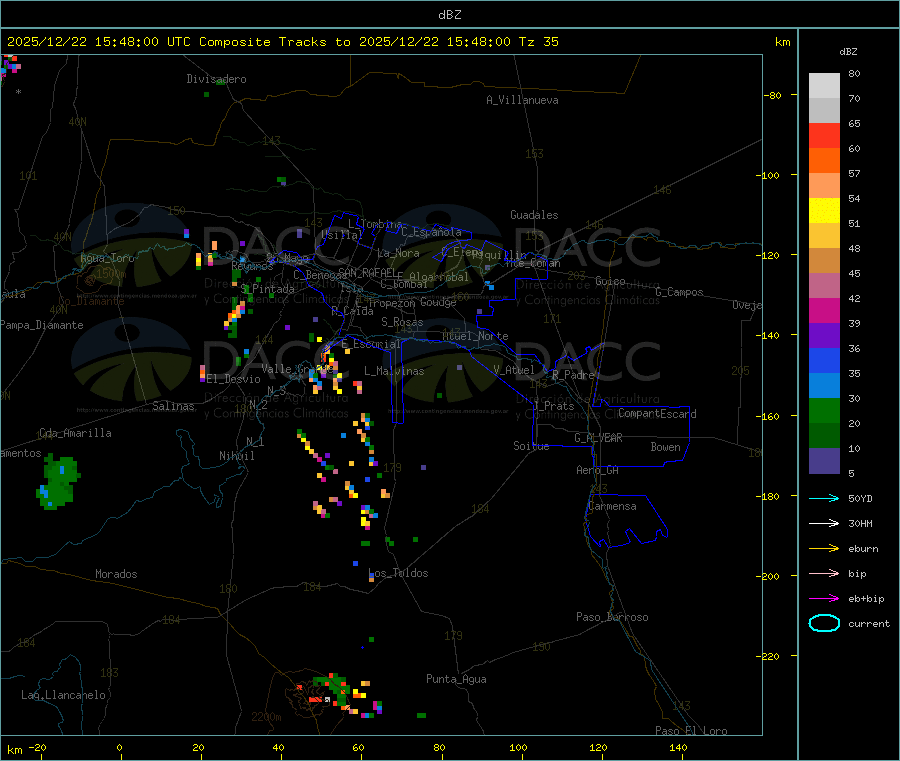This screenshot has width=900, height=761.
Task: Select the magenta 39-42 dBZ legend swatch
Action: [824, 310]
